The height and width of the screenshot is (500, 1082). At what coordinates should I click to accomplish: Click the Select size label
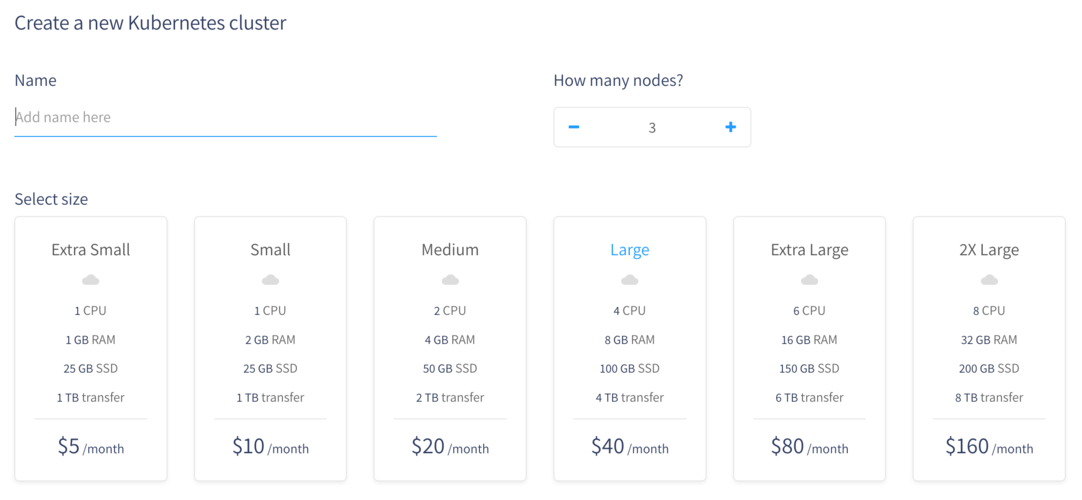tap(52, 200)
